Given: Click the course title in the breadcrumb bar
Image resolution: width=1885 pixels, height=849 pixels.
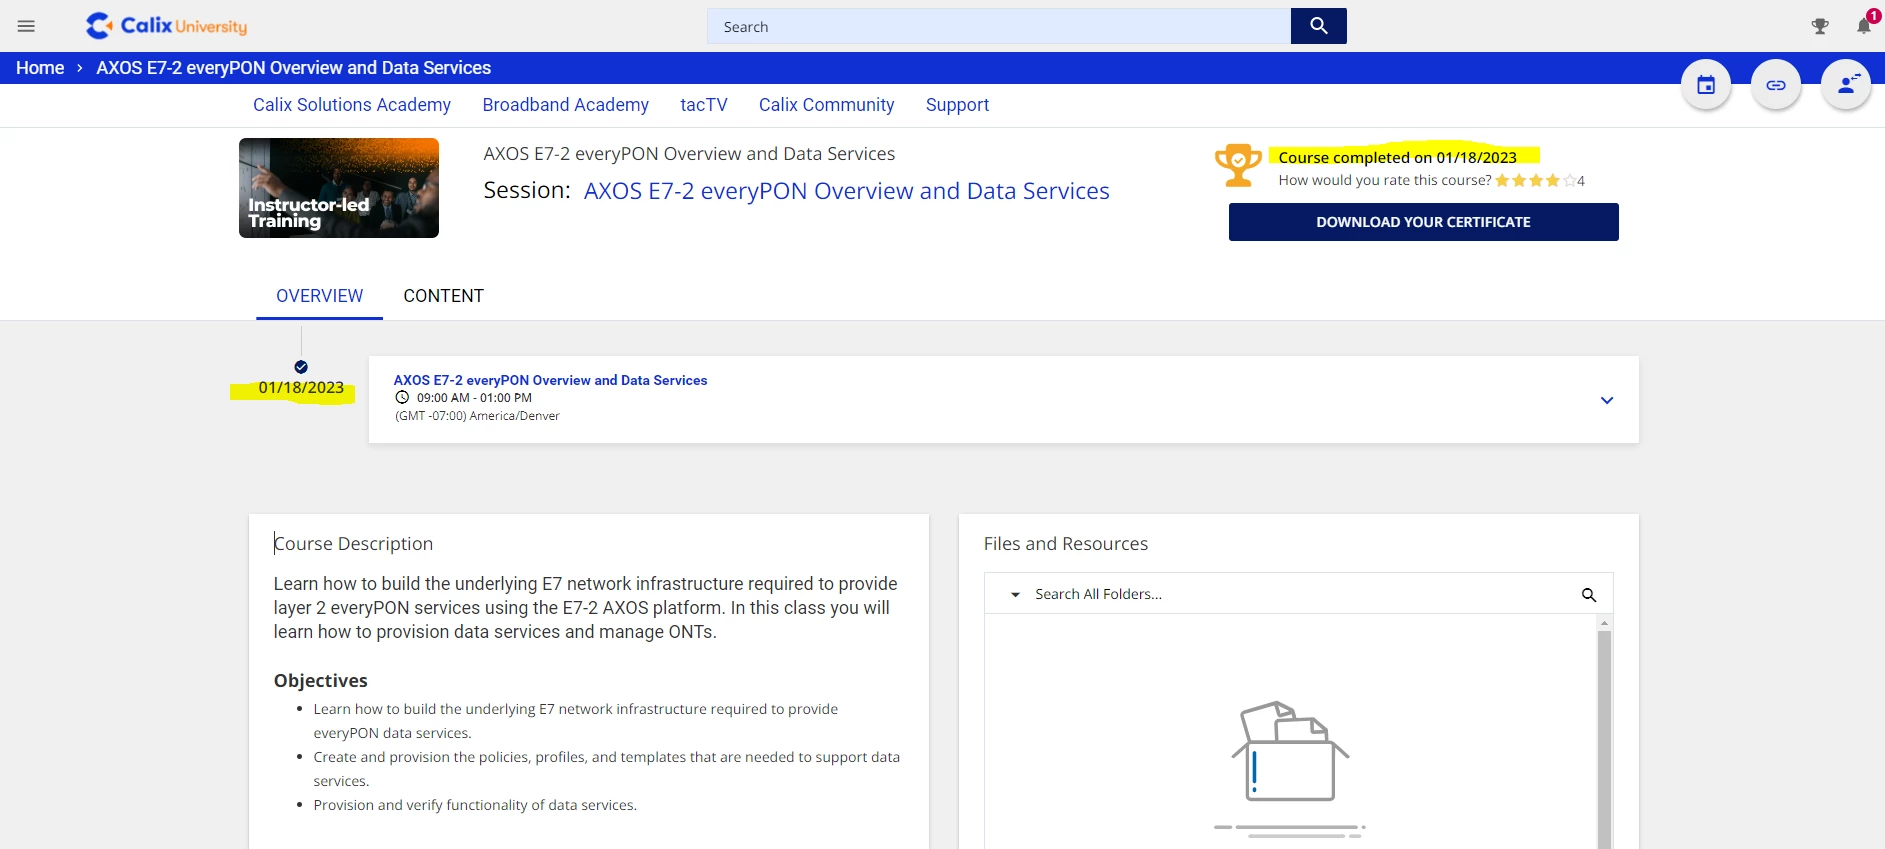Looking at the screenshot, I should tap(293, 68).
